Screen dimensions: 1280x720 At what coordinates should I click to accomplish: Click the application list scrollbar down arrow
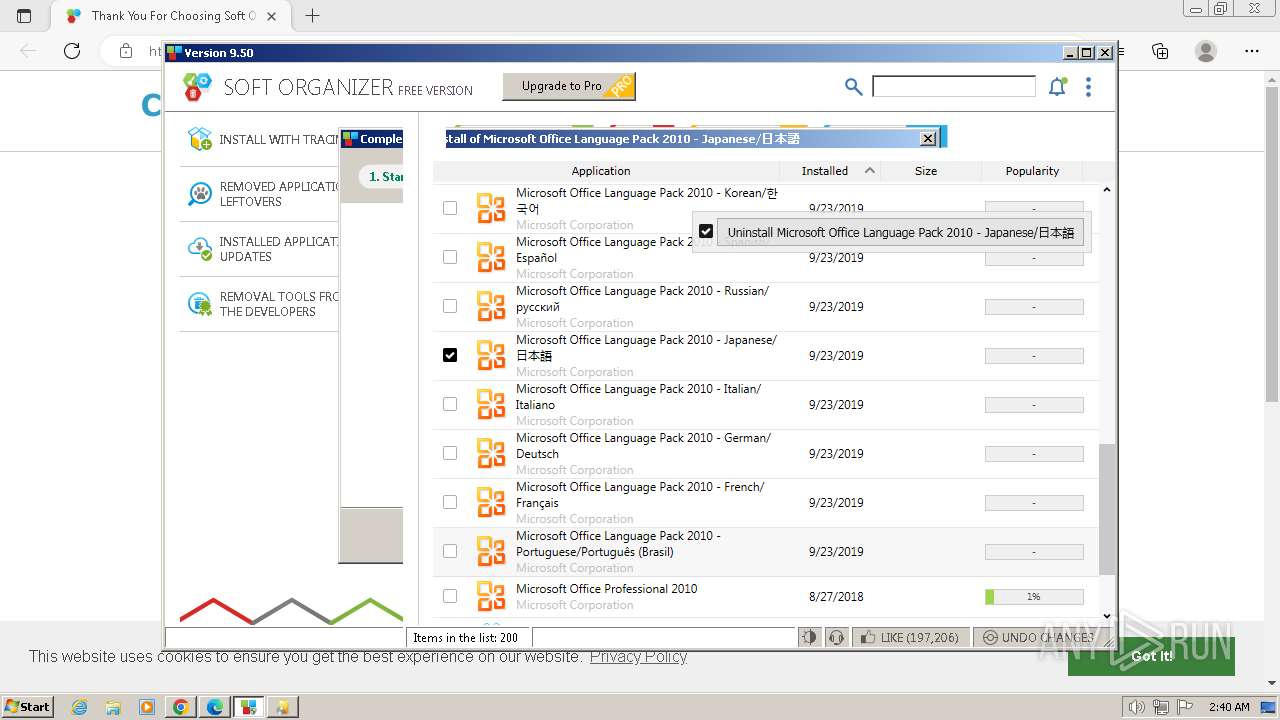[1106, 616]
